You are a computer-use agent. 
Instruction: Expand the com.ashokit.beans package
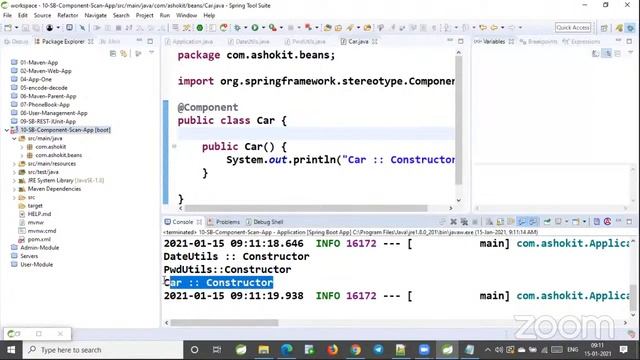pyautogui.click(x=22, y=156)
